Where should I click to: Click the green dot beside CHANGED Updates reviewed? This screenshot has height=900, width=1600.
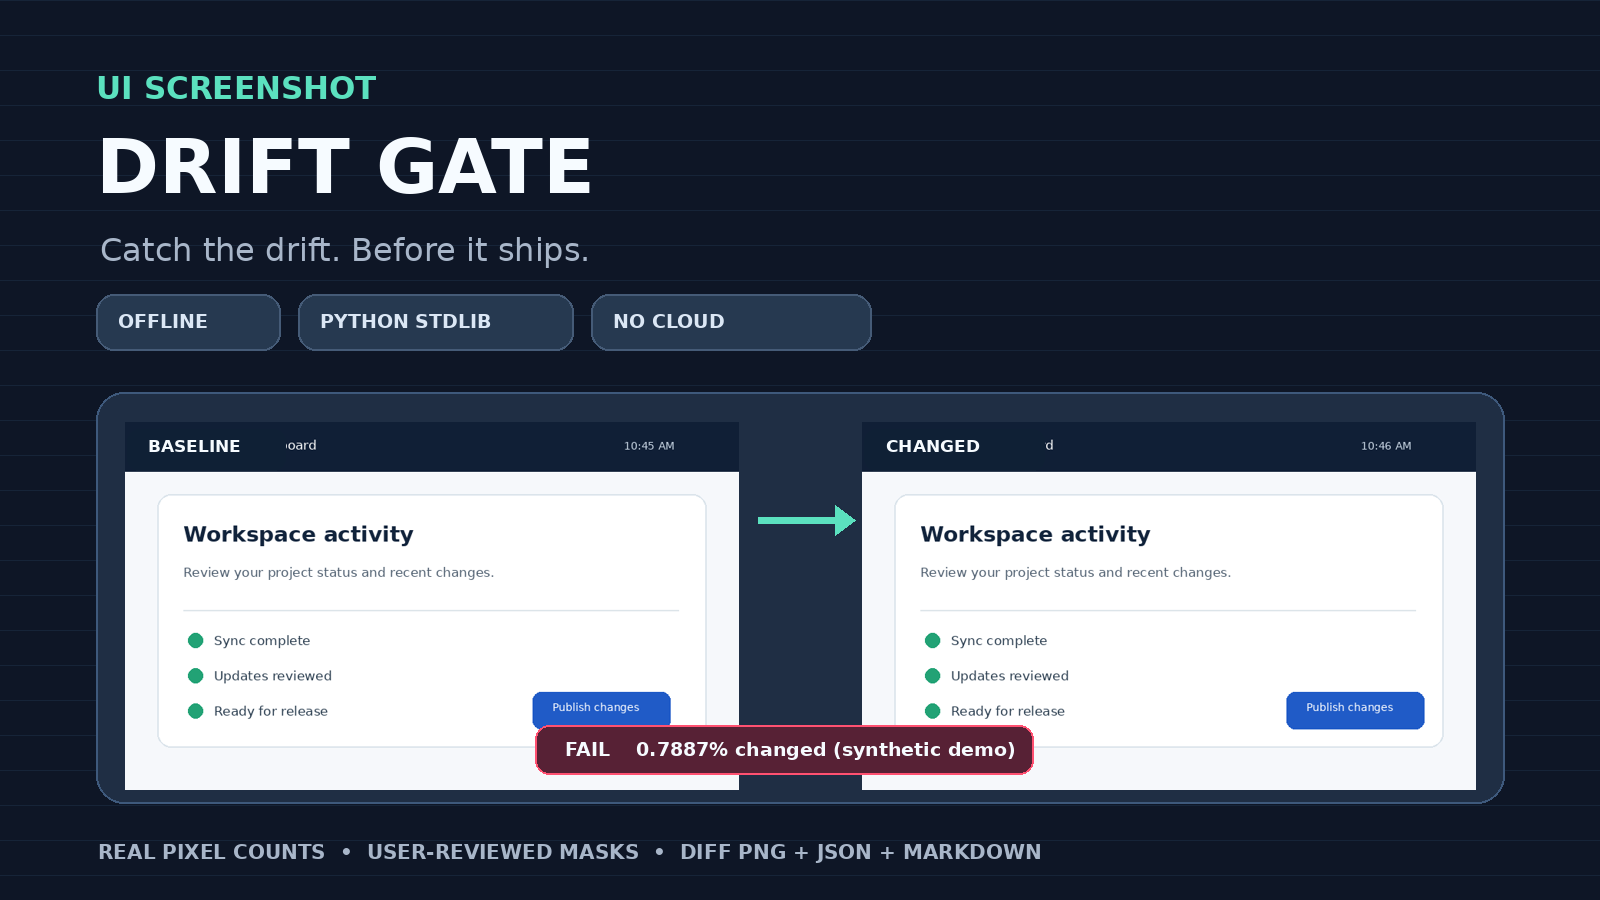coord(933,676)
